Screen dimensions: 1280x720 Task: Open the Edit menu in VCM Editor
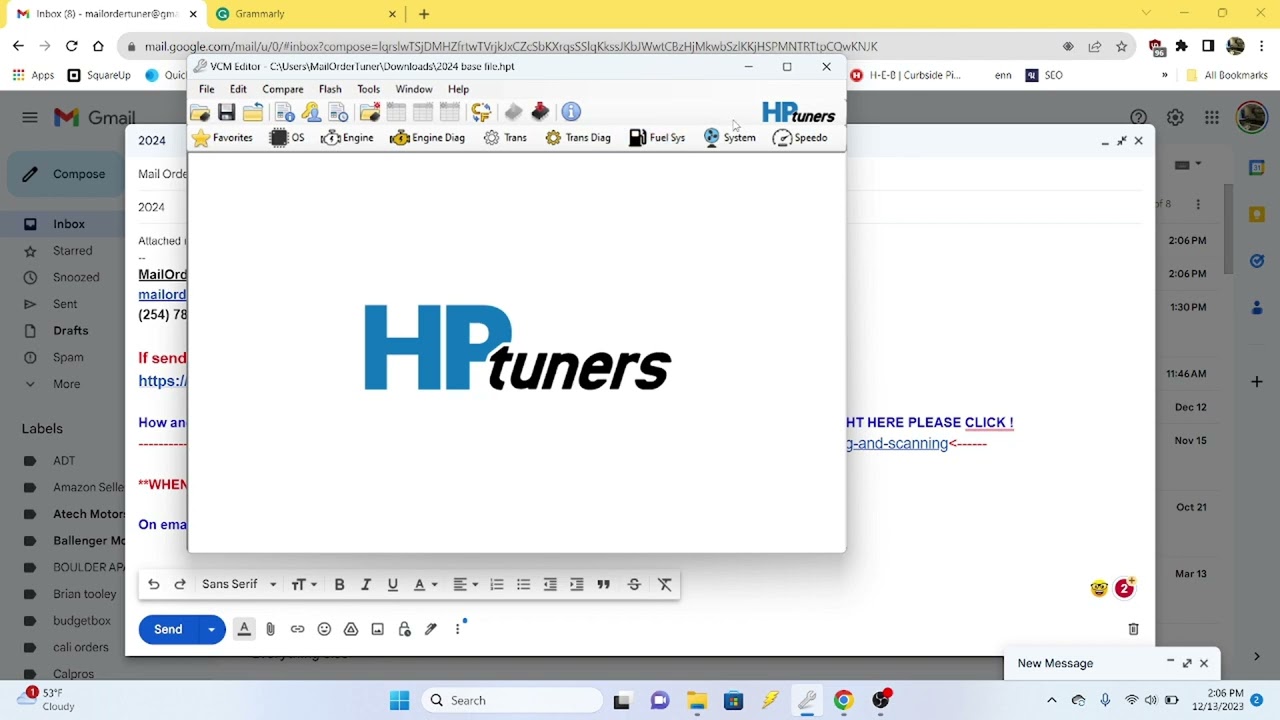(x=238, y=89)
